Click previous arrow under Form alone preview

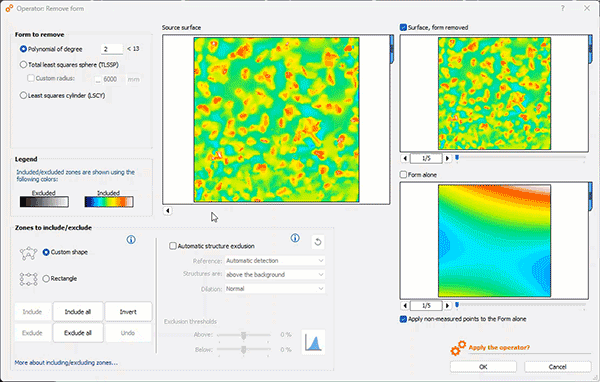405,305
